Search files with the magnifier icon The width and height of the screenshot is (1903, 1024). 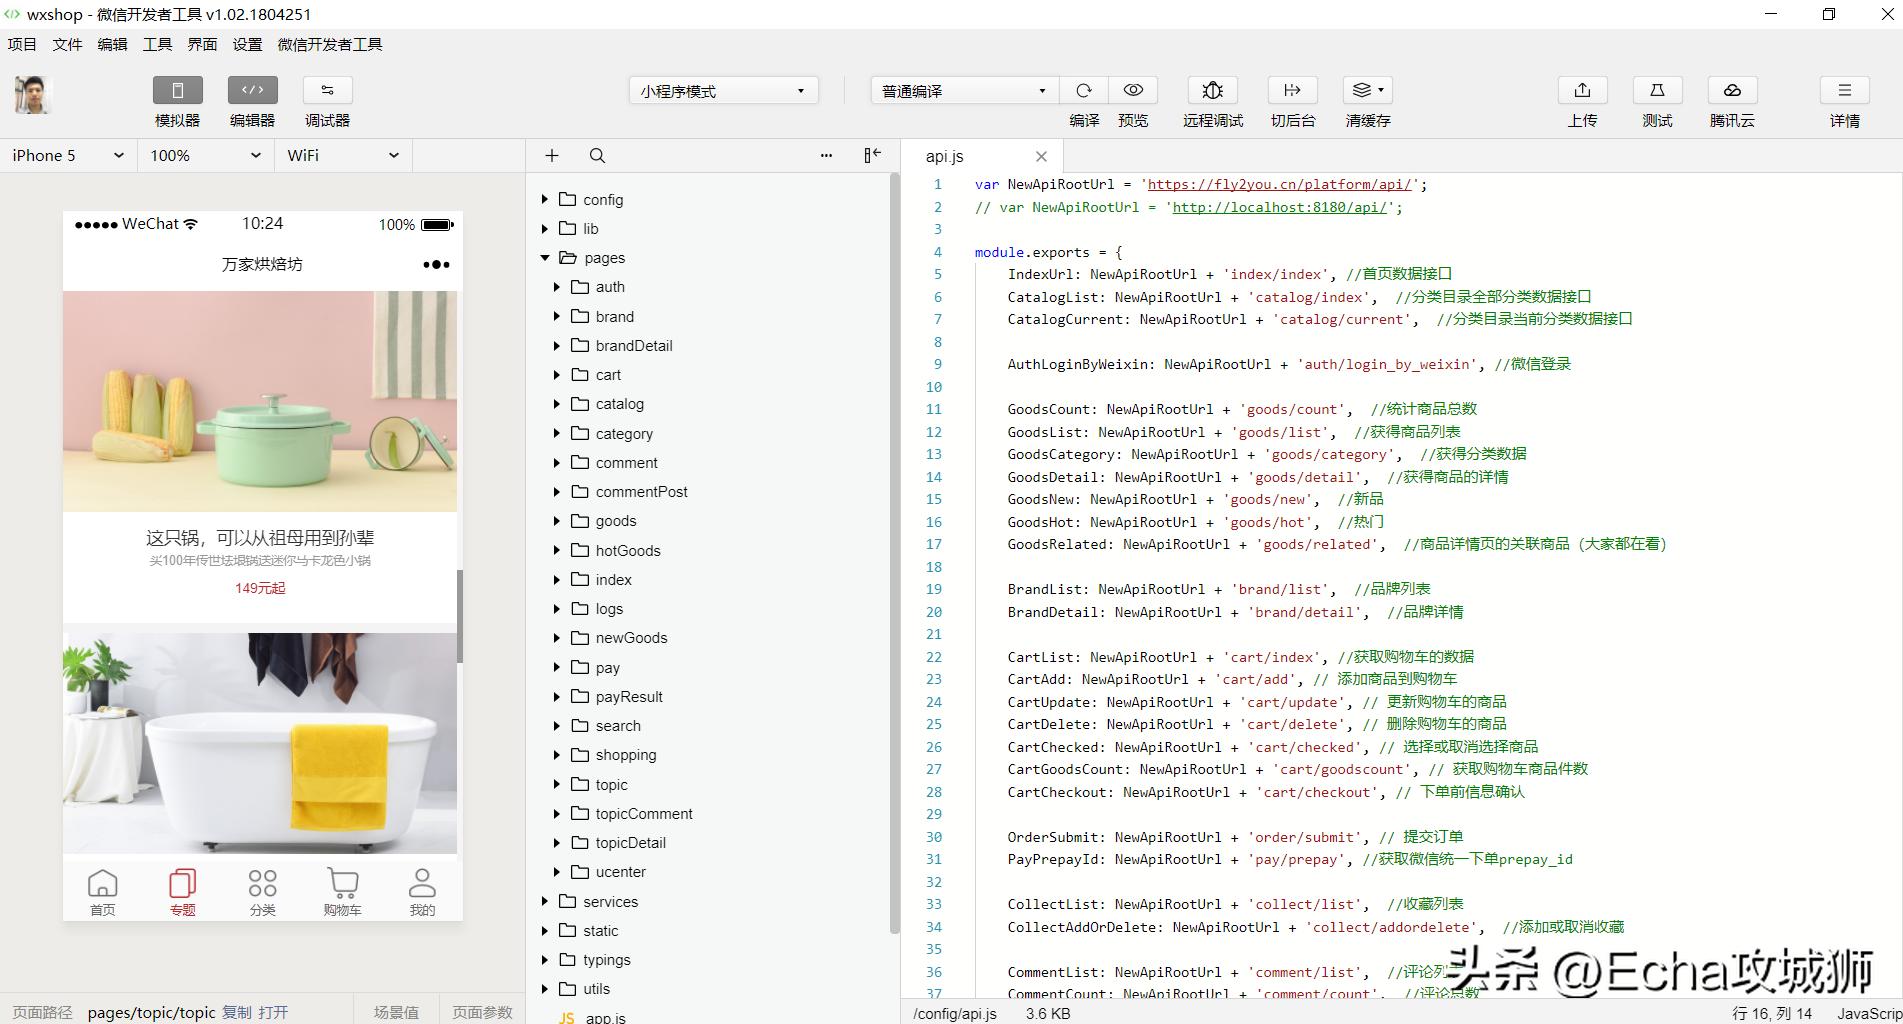point(597,156)
